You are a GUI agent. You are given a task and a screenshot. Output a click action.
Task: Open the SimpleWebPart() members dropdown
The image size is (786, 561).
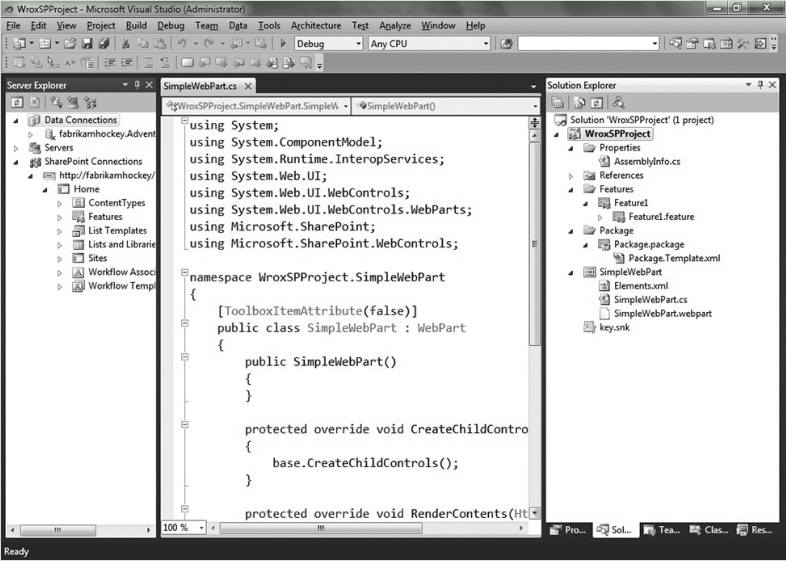[x=535, y=106]
